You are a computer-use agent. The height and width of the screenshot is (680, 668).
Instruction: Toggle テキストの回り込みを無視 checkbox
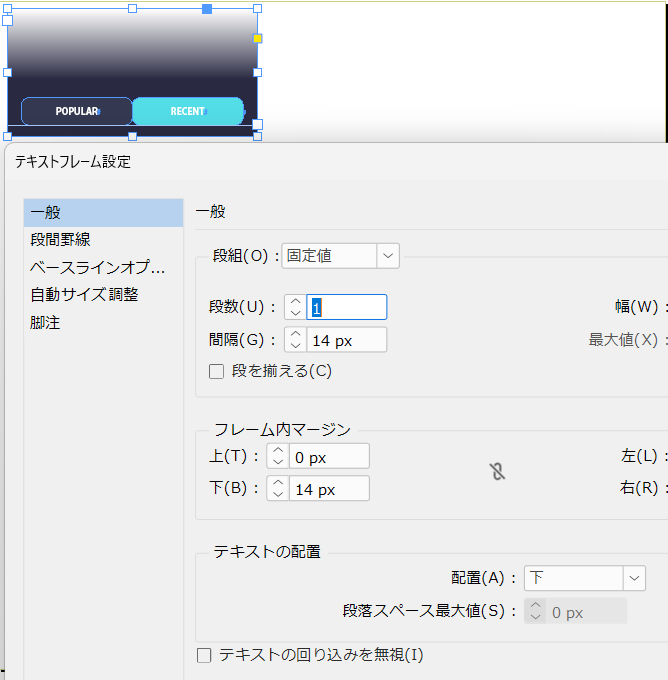pos(204,655)
